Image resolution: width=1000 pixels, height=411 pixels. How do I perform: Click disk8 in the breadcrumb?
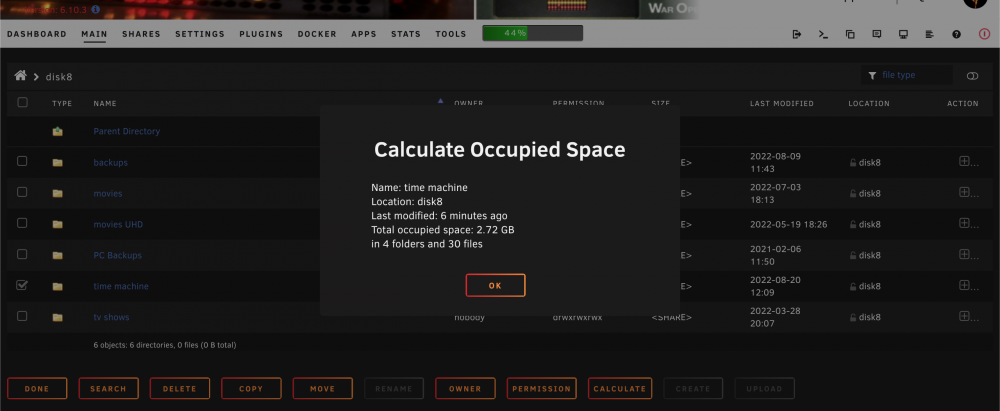[59, 77]
